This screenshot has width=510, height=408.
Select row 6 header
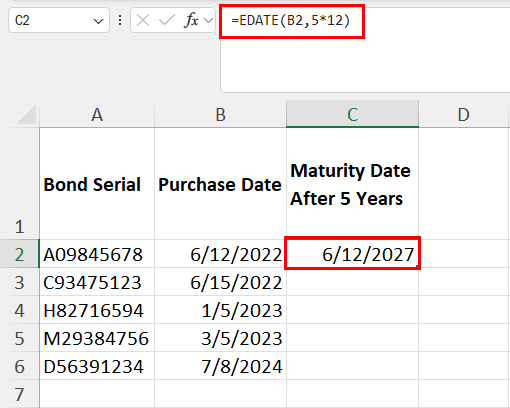click(19, 366)
